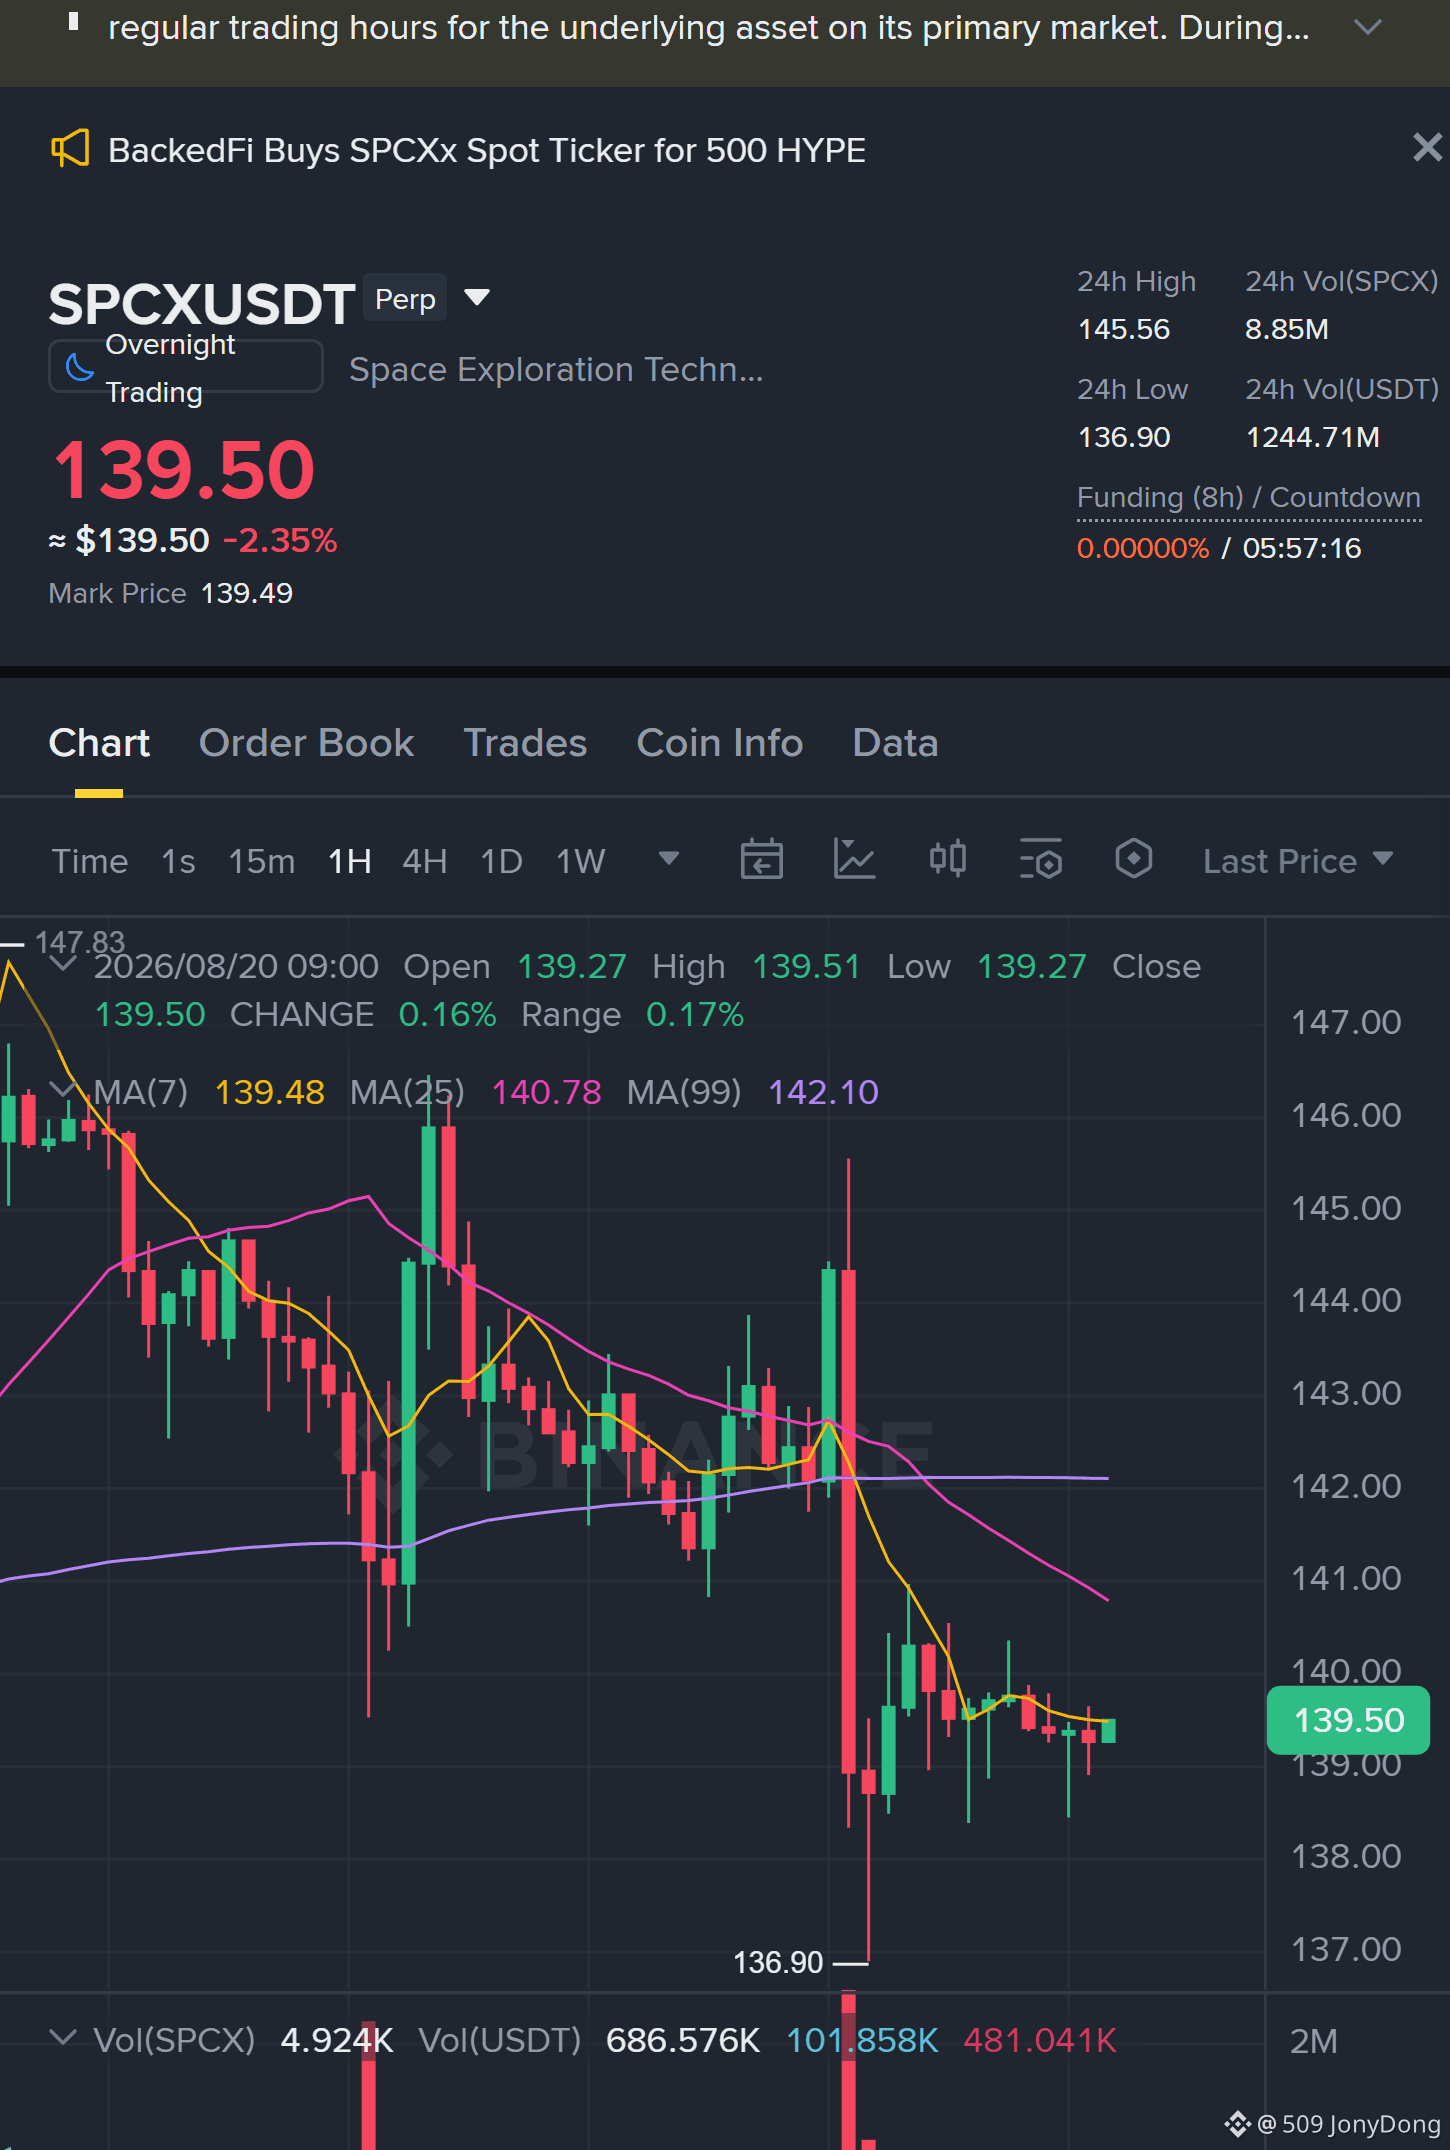Click the Mark Price value 139.49

247,593
